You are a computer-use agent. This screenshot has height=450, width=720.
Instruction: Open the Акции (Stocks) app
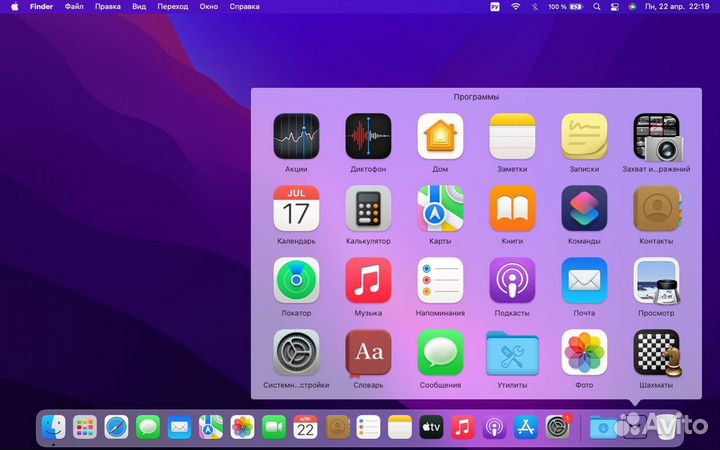[x=296, y=137]
